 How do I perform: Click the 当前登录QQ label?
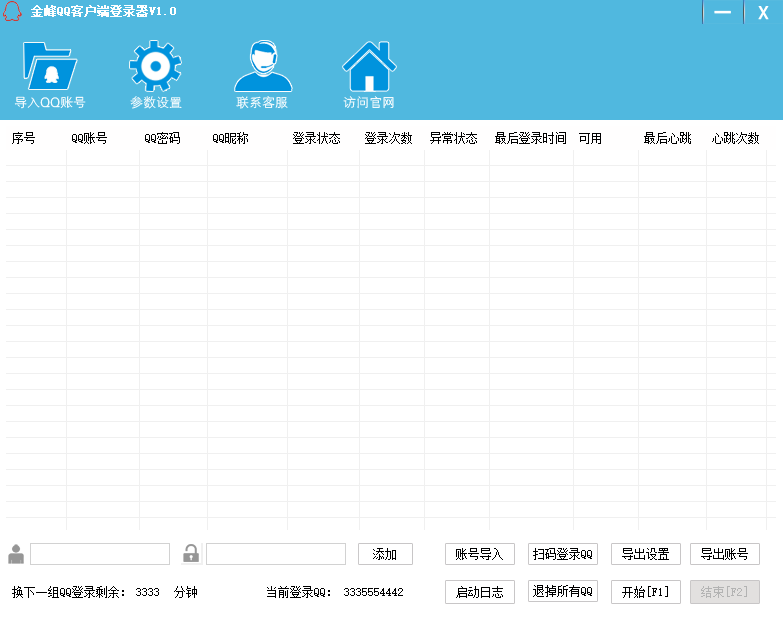tap(299, 592)
